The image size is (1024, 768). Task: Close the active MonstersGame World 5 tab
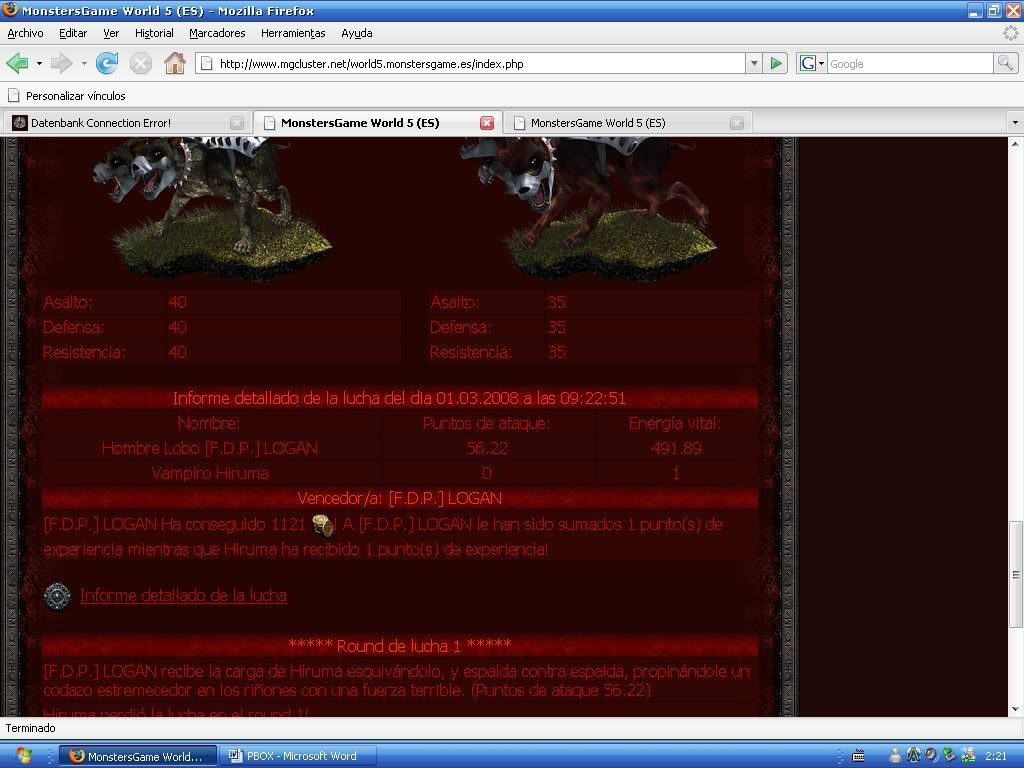(x=487, y=123)
